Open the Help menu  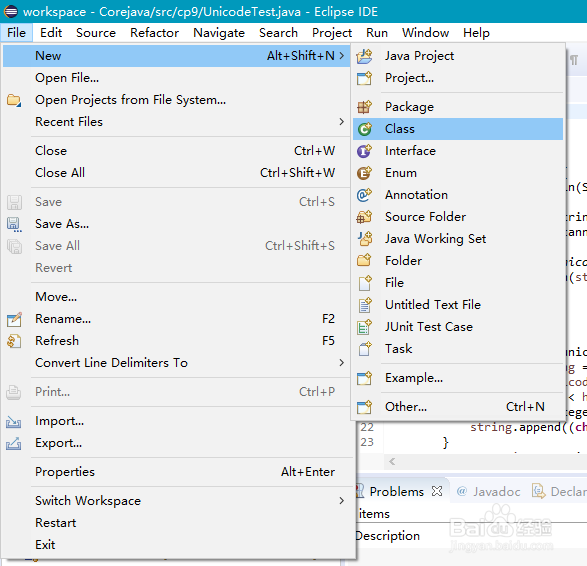[x=476, y=33]
